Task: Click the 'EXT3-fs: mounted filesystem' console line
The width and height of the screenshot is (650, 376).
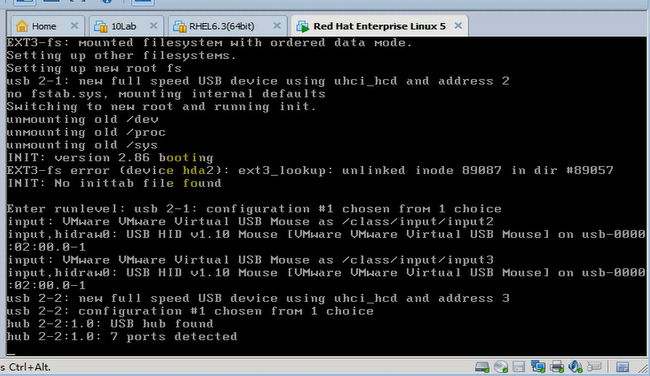Action: click(x=209, y=43)
